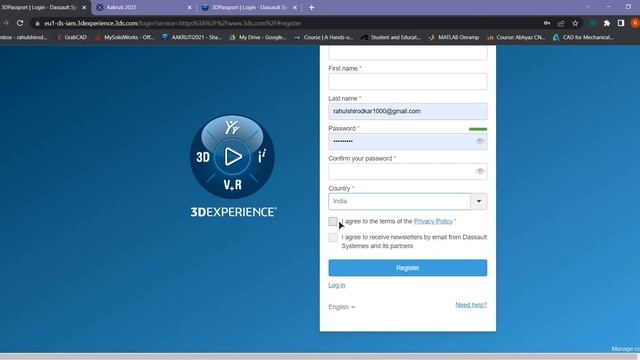Close the third 3DPassport Login tab
The image size is (640, 360).
coord(295,7)
